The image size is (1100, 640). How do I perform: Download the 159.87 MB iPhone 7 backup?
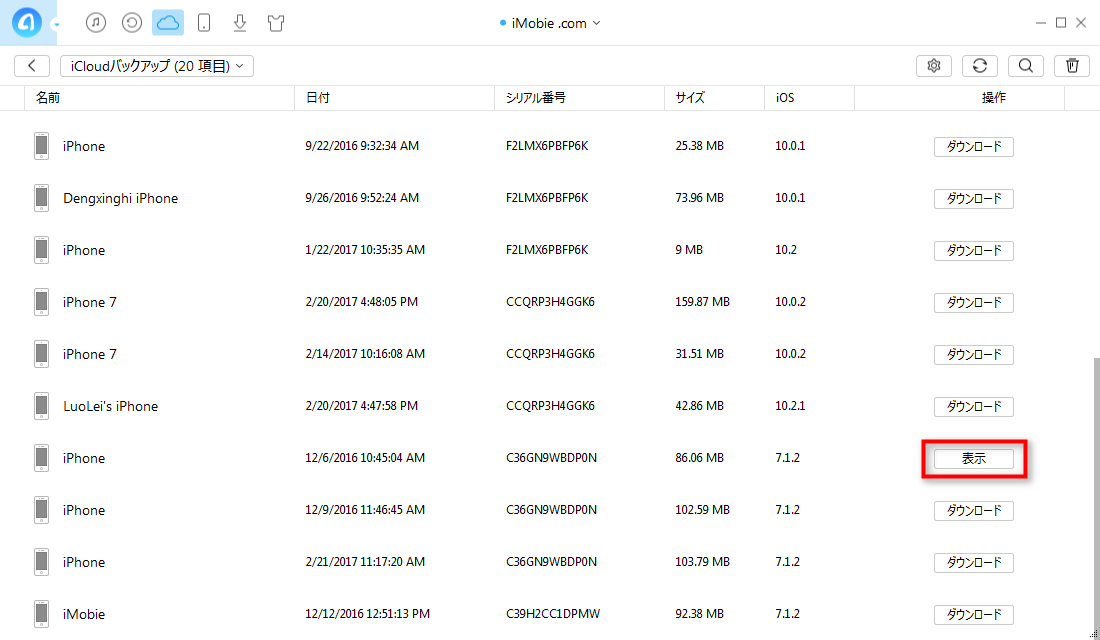tap(974, 302)
